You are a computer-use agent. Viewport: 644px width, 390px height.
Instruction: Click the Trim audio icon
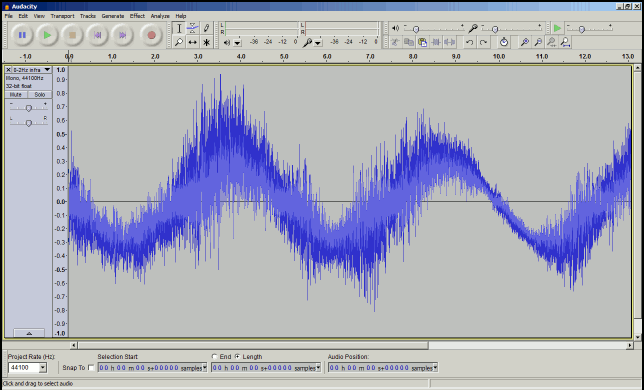pos(436,42)
